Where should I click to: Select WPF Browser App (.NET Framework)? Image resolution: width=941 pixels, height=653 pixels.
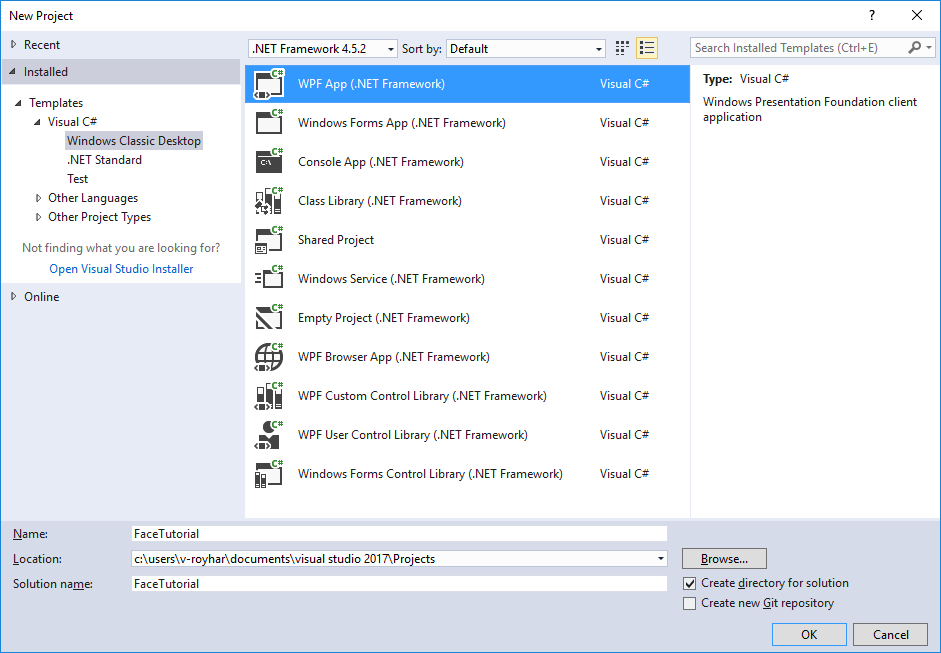tap(467, 357)
